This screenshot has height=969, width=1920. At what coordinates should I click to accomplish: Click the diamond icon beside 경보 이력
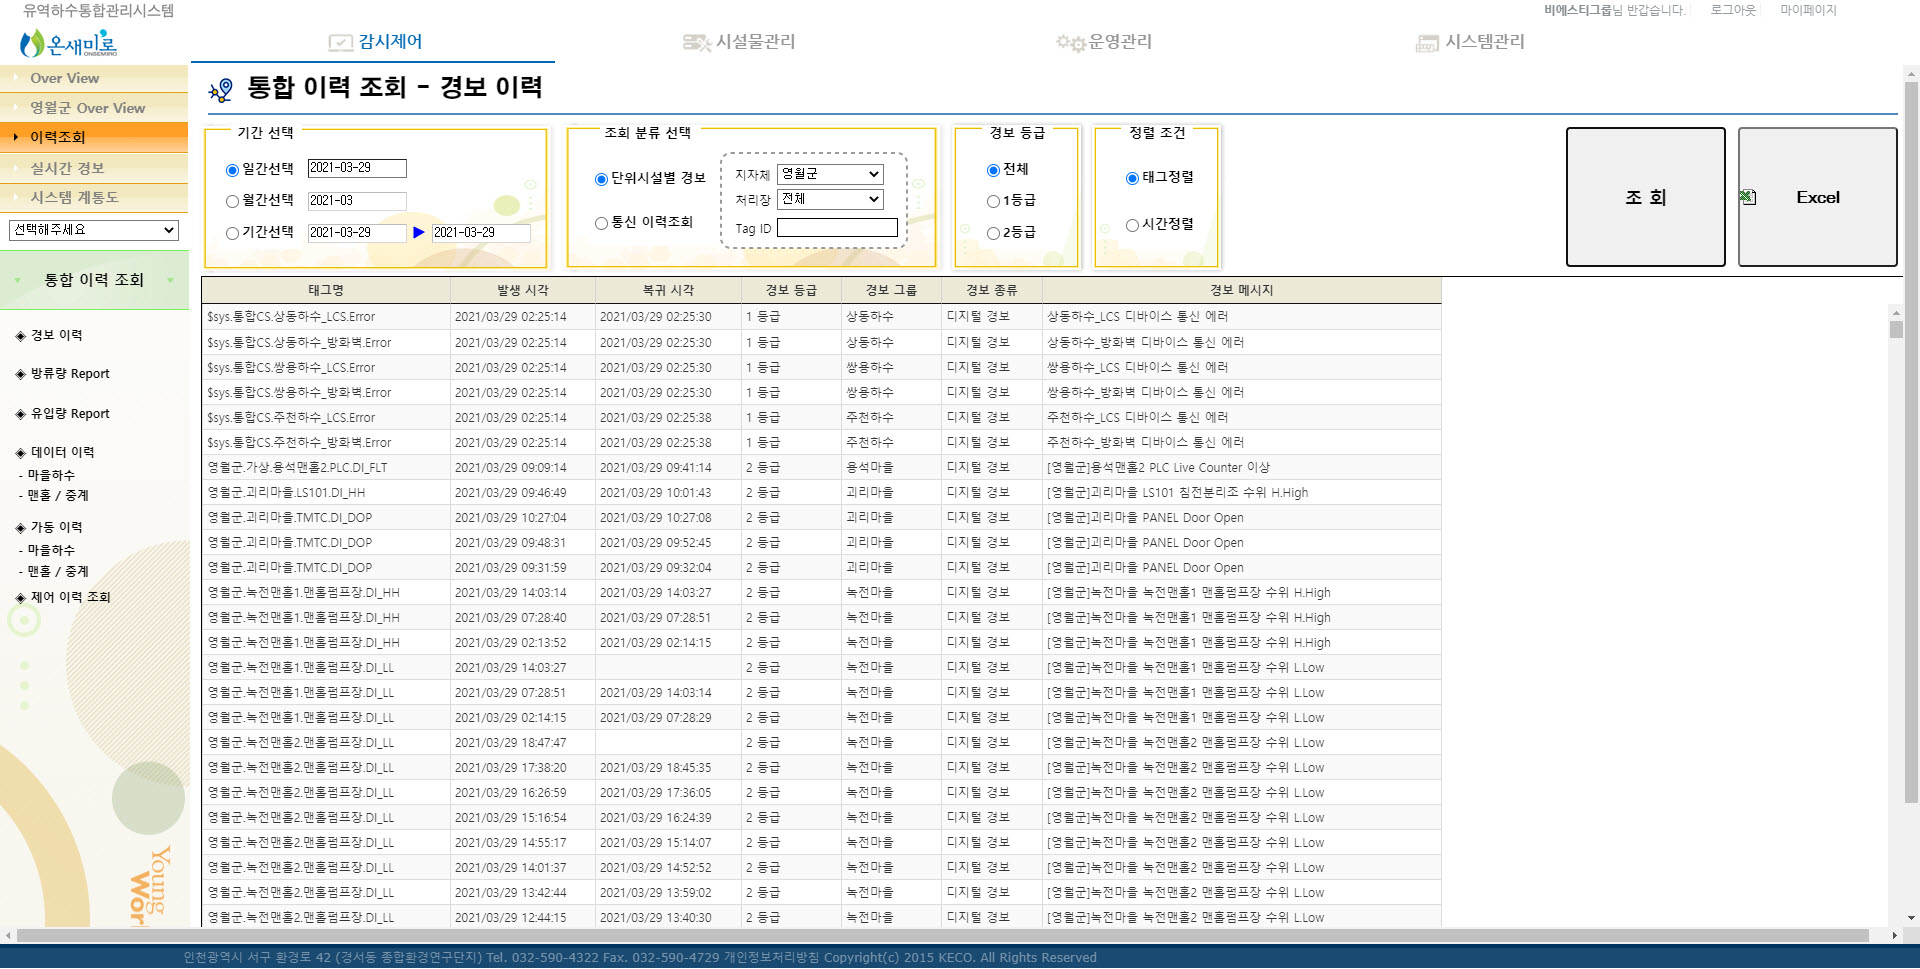coord(20,336)
